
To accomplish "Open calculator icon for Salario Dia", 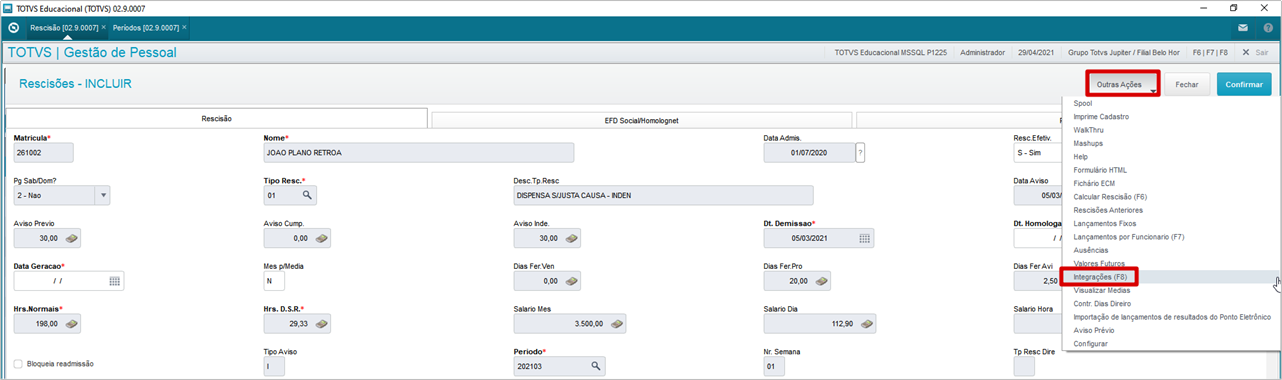I will tap(866, 325).
